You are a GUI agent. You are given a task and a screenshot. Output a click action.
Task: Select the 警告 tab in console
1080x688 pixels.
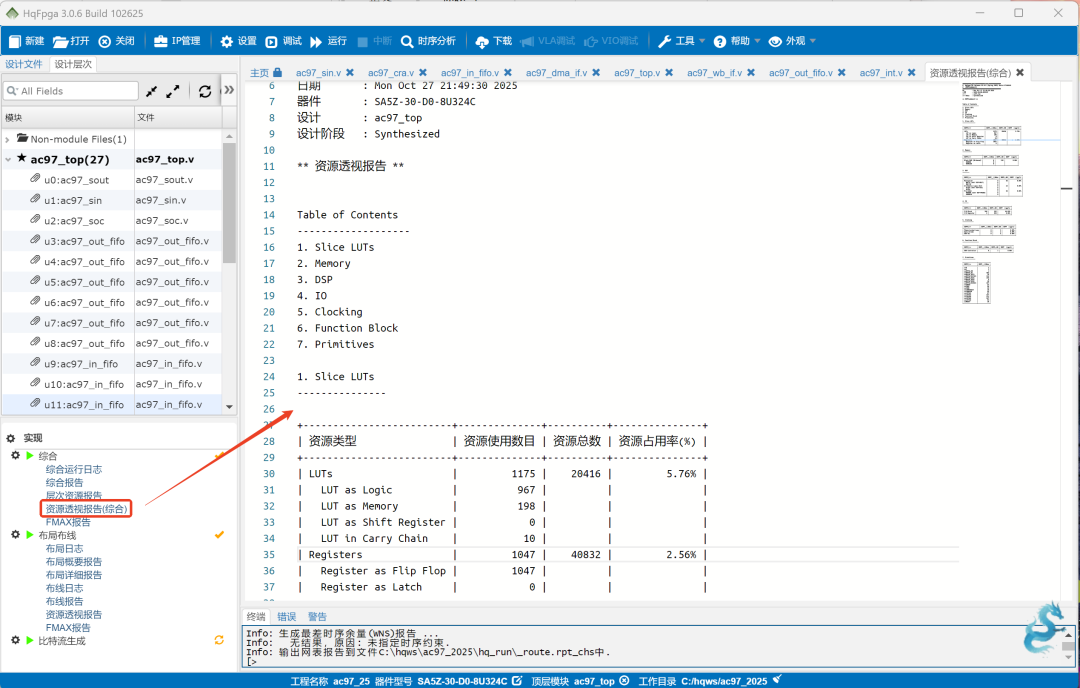click(318, 616)
